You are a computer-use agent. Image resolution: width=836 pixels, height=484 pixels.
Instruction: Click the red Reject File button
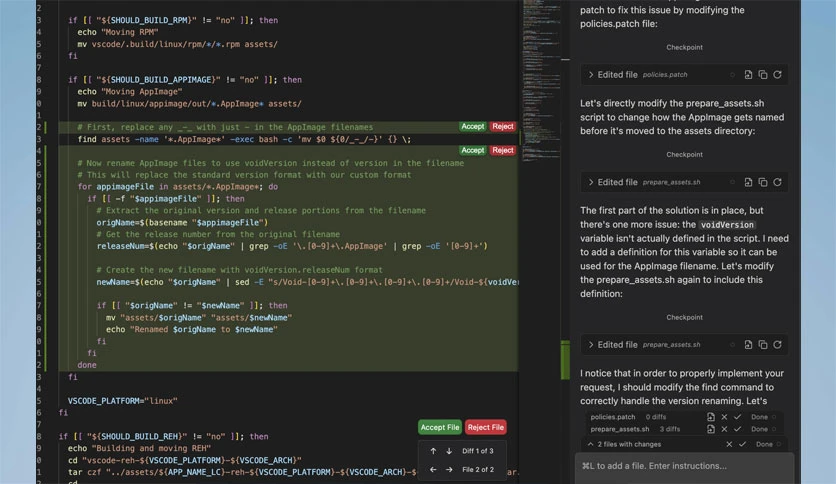pos(486,427)
